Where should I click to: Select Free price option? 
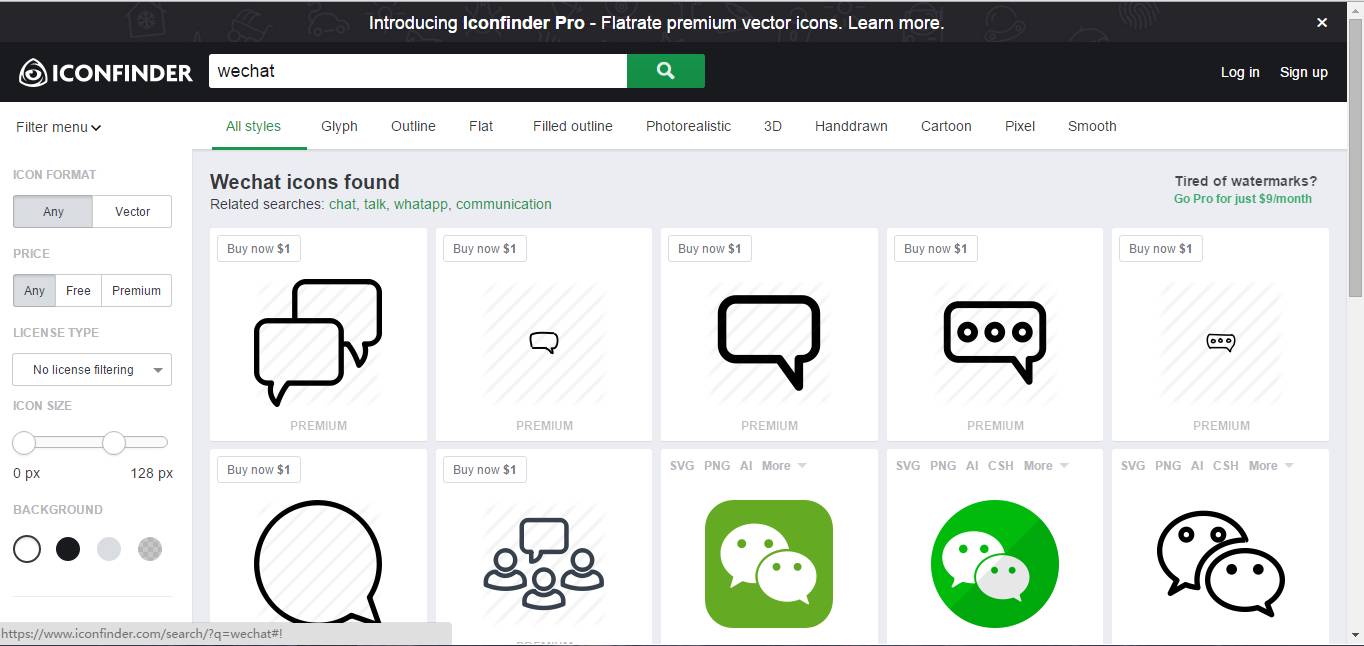point(78,291)
